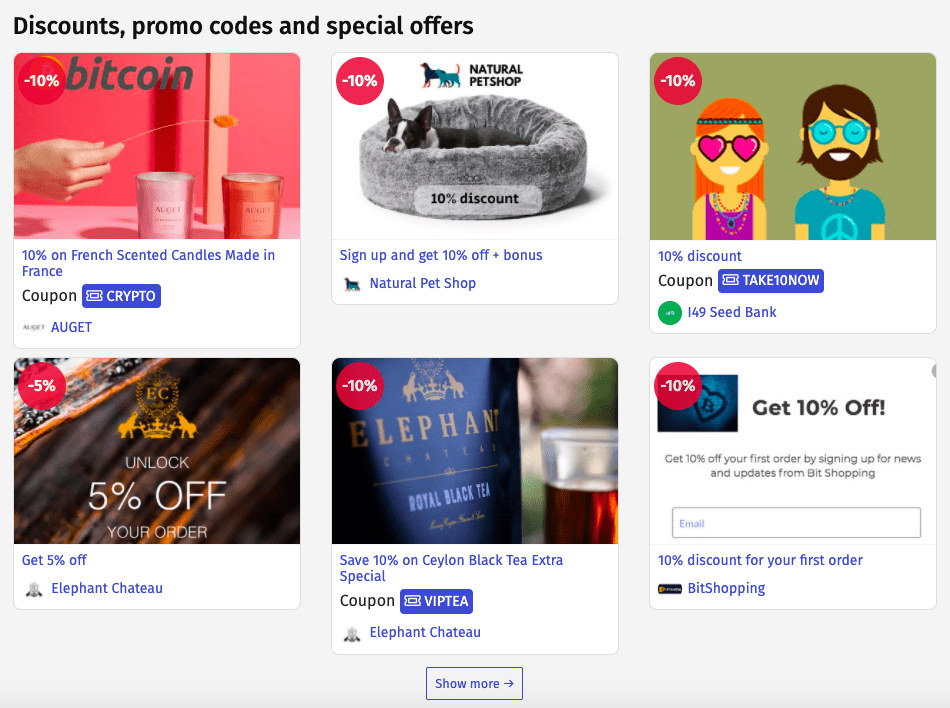This screenshot has height=708, width=950.
Task: Click the ticket icon inside the CRYPTO coupon
Action: 98,296
